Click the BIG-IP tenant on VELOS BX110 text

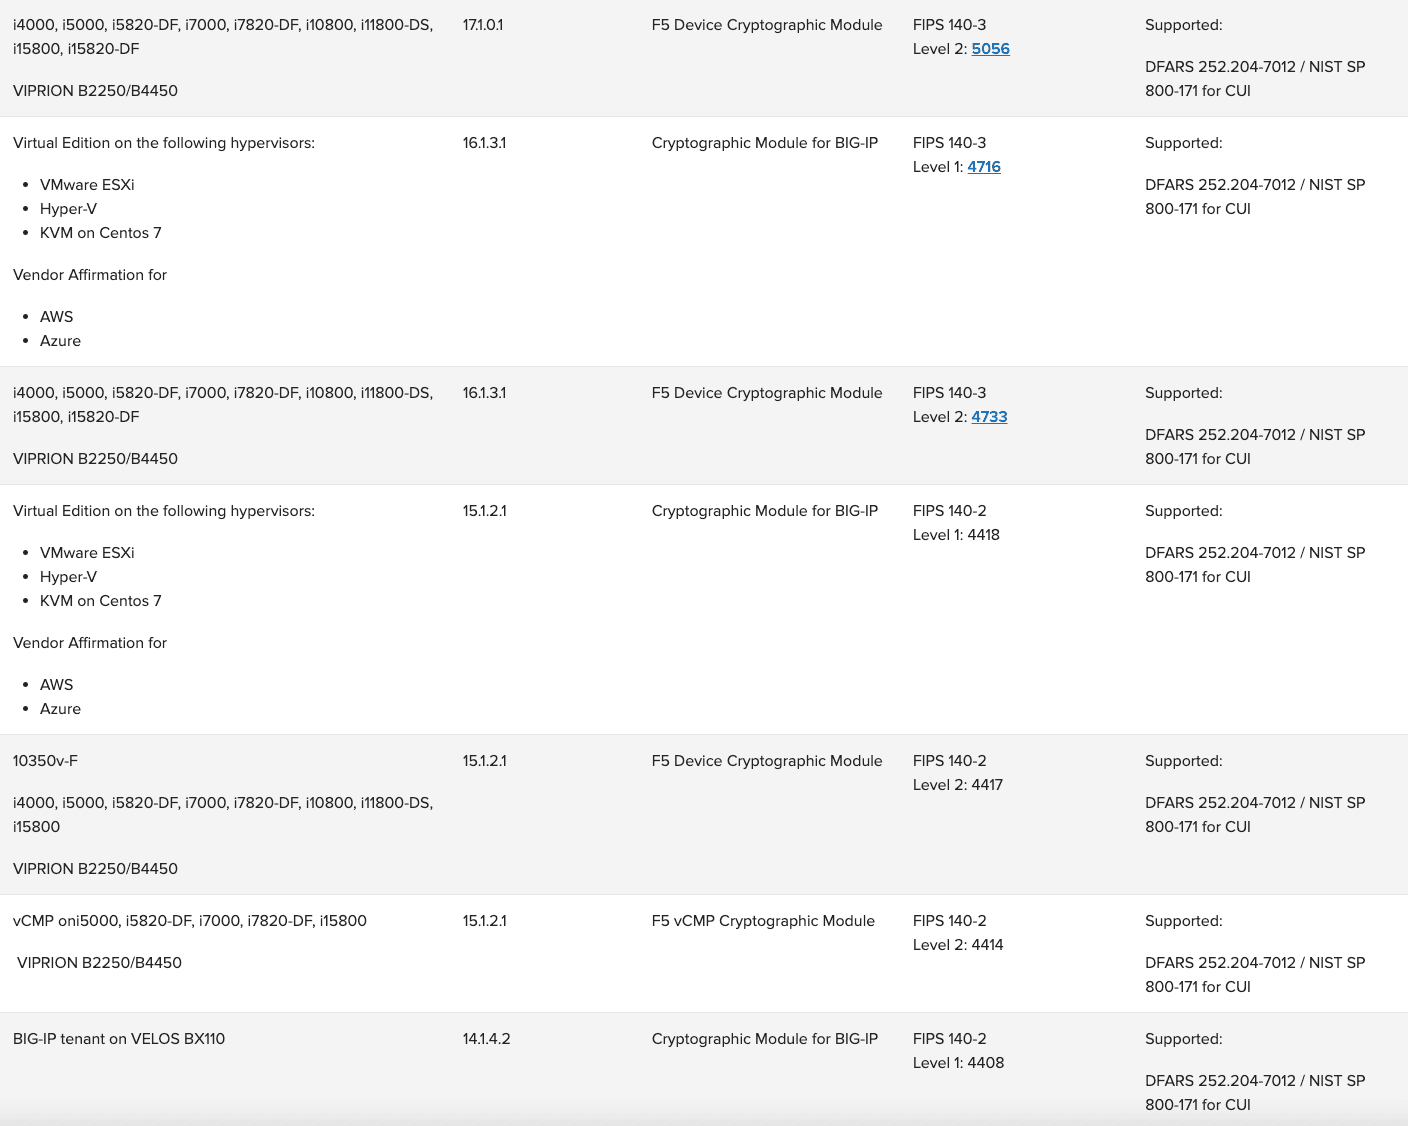[x=119, y=1039]
